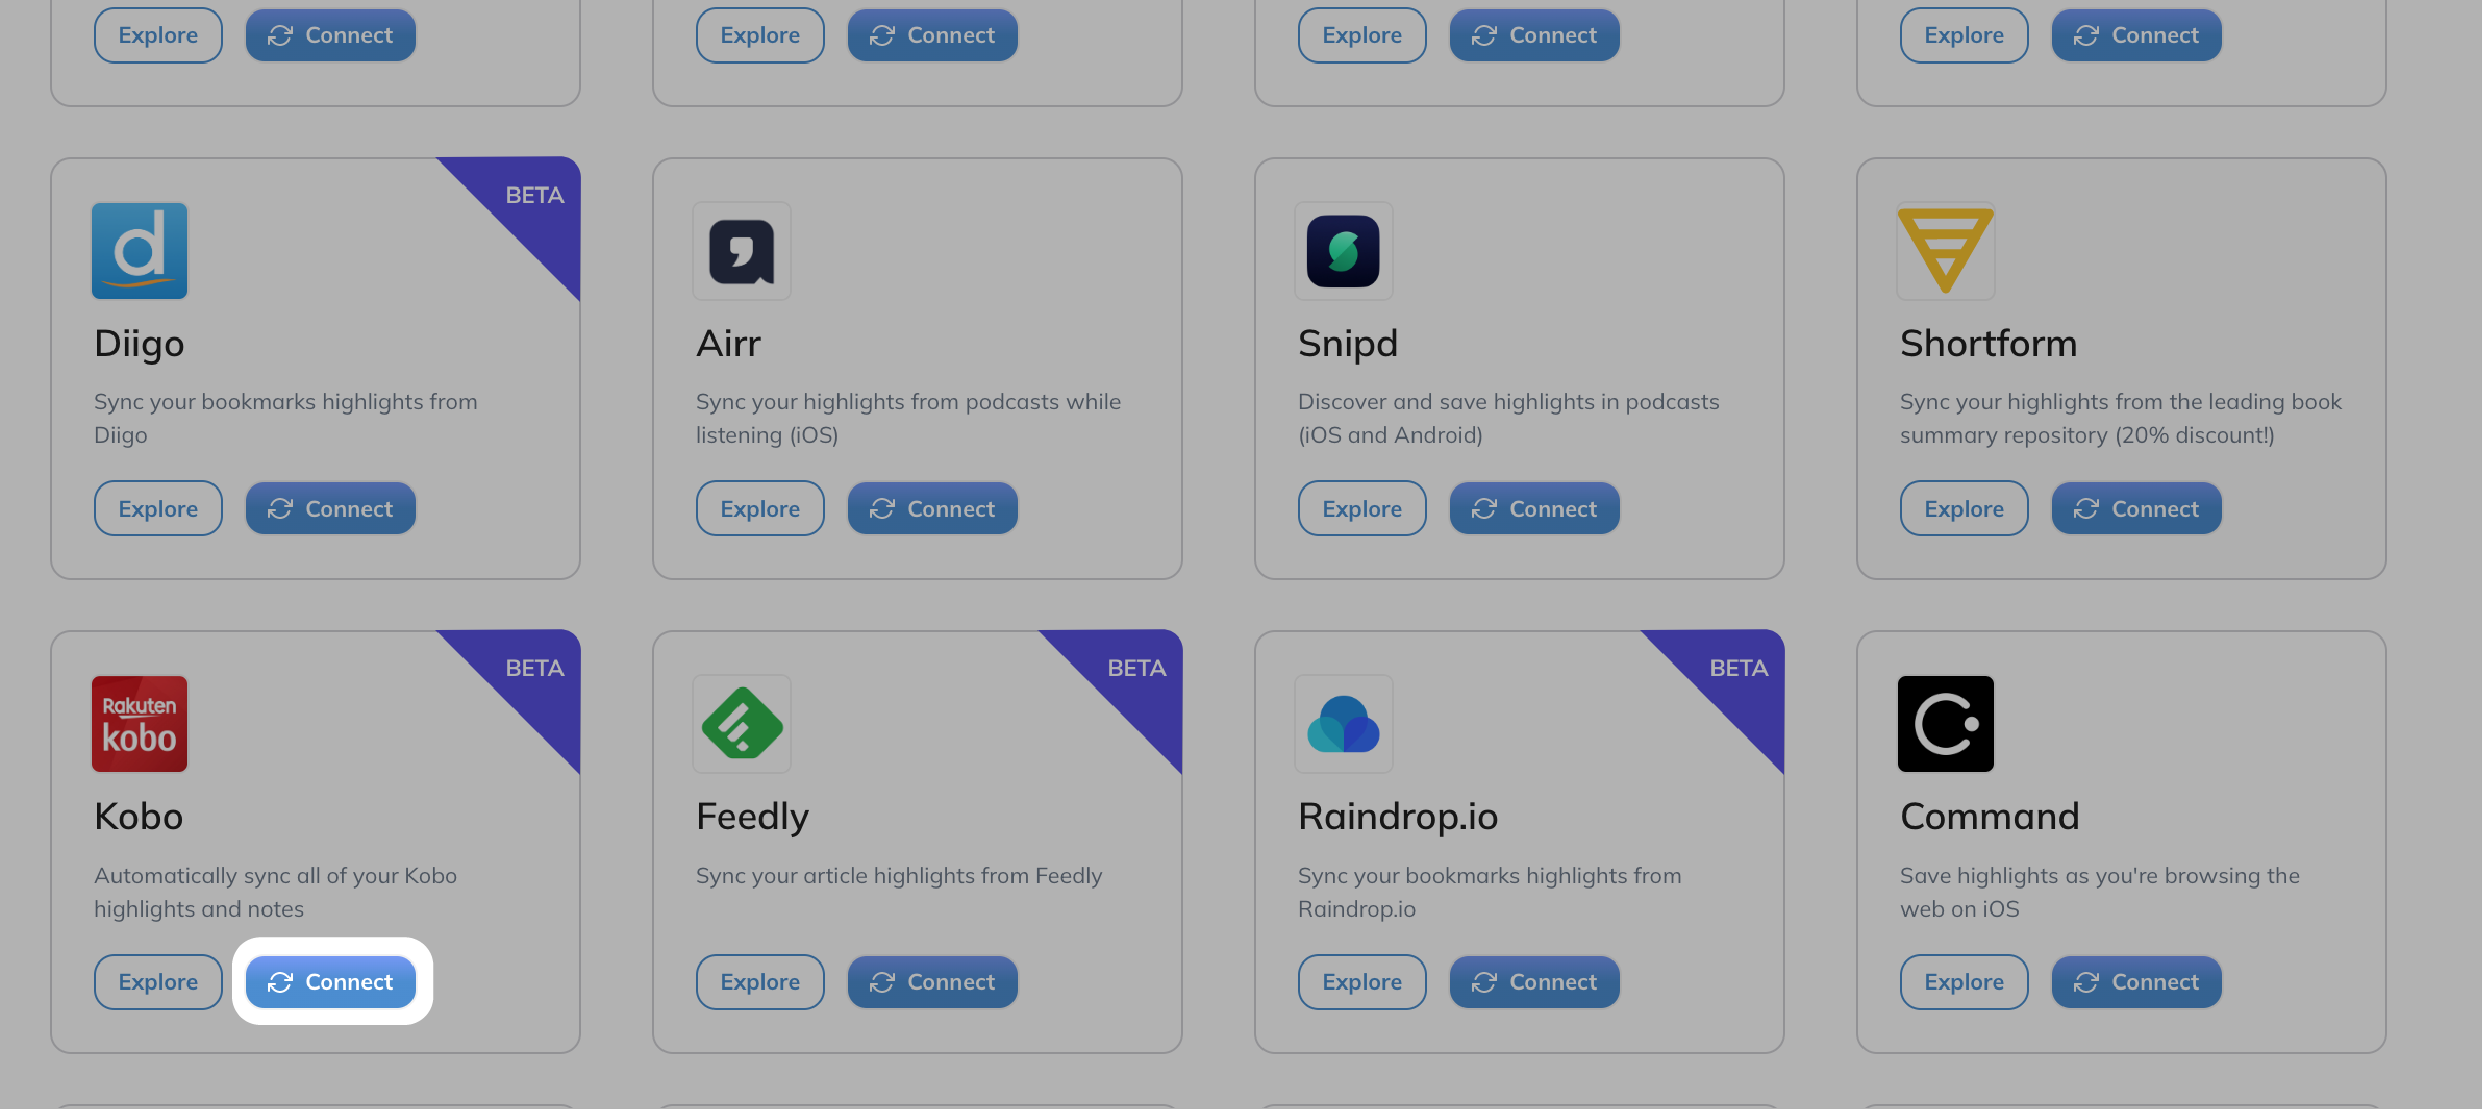
Task: Explore the Kobo integration
Action: tap(157, 981)
